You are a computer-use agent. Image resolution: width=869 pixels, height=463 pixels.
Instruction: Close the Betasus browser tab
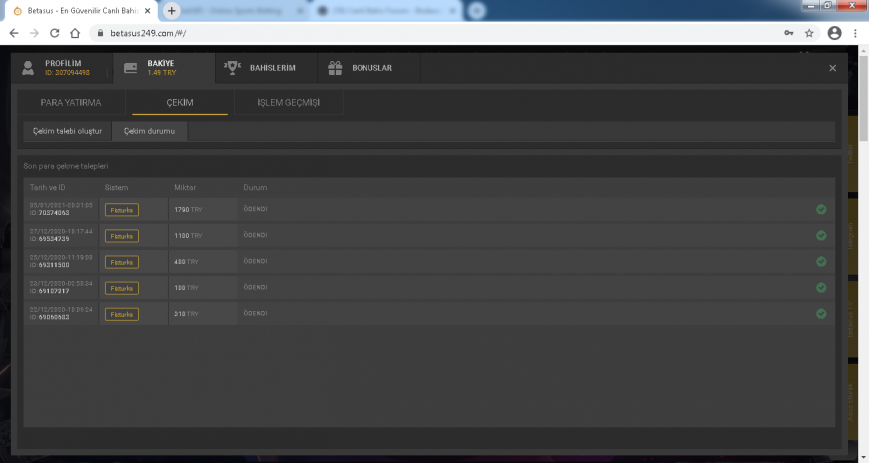tap(147, 11)
